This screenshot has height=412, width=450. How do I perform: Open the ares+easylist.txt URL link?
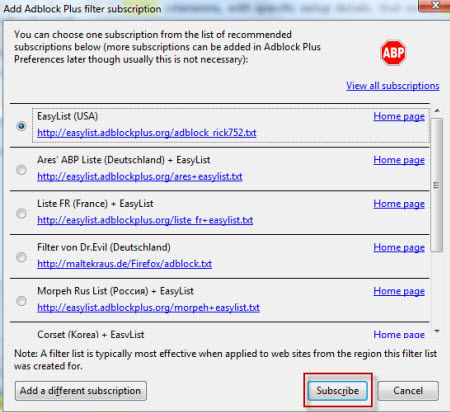click(140, 176)
